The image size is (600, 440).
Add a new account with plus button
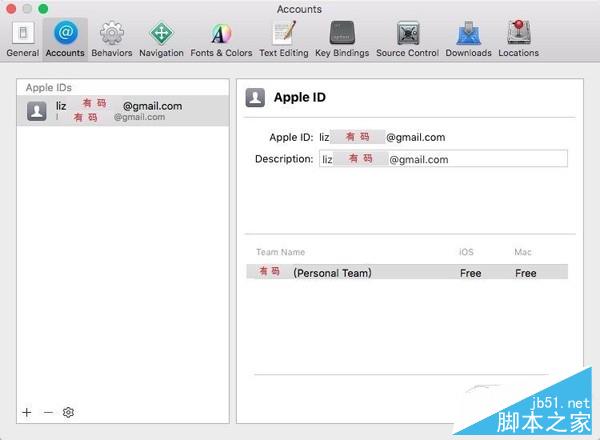(x=27, y=412)
